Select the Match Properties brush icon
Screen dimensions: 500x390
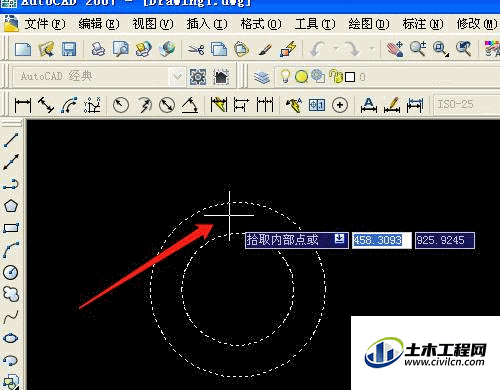pyautogui.click(x=265, y=49)
